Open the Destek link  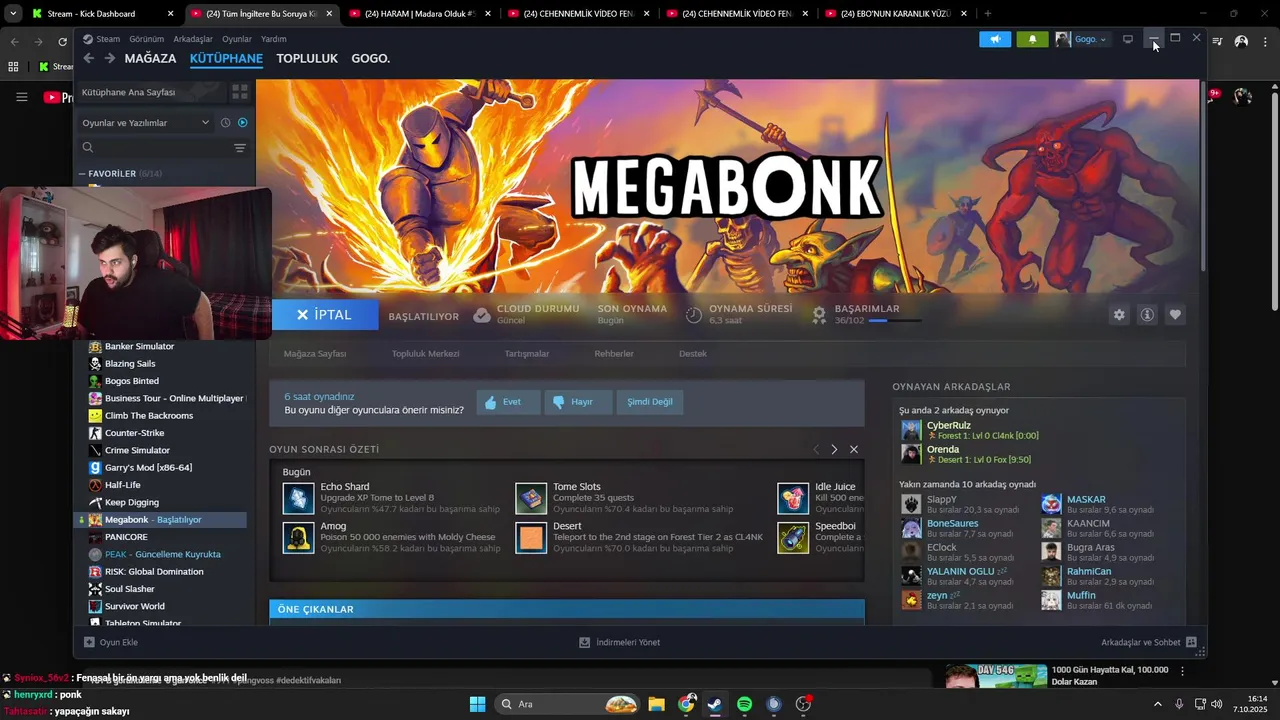pyautogui.click(x=693, y=354)
